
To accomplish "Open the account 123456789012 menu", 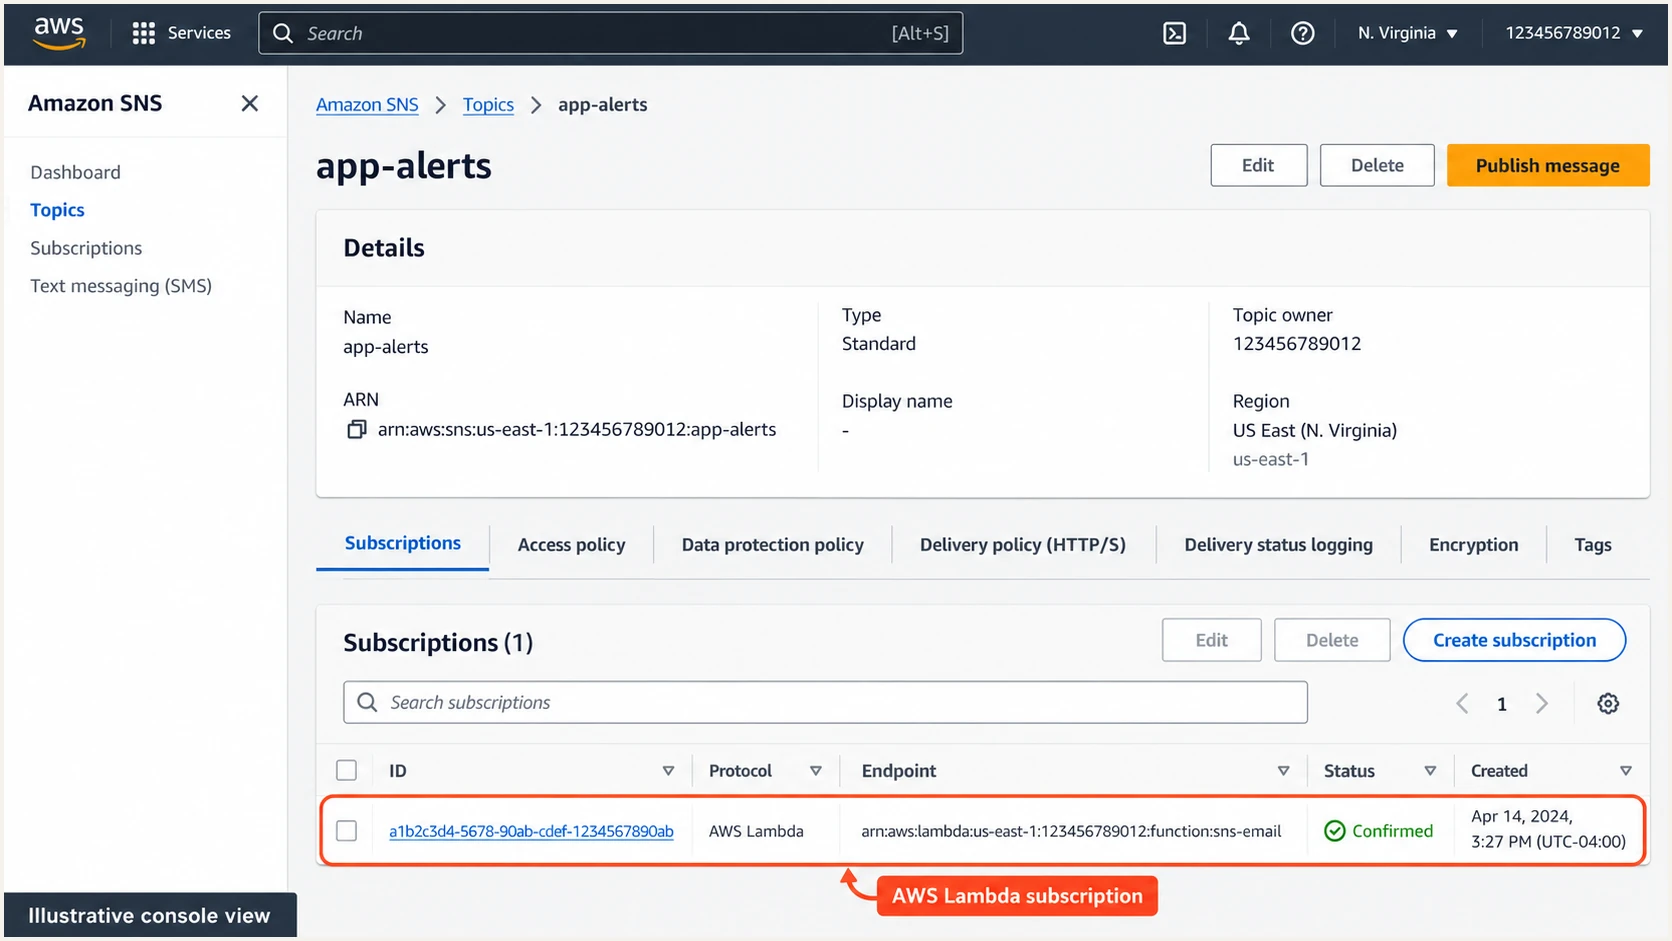I will pyautogui.click(x=1574, y=33).
